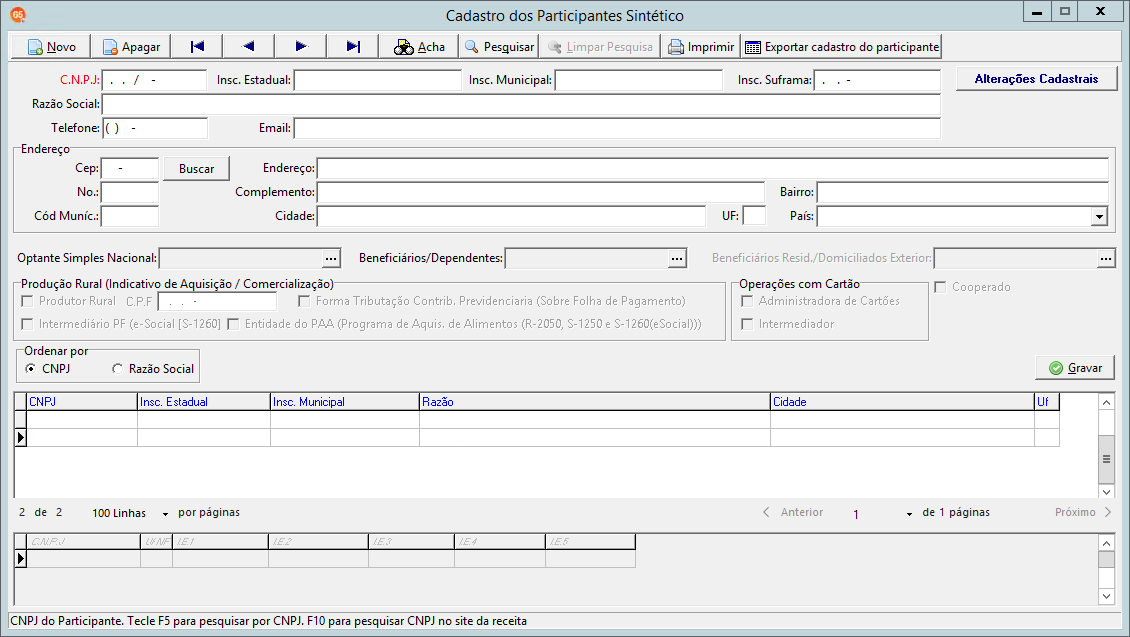Image resolution: width=1130 pixels, height=637 pixels.
Task: Export participant cadastro to spreadsheet
Action: pyautogui.click(x=841, y=47)
